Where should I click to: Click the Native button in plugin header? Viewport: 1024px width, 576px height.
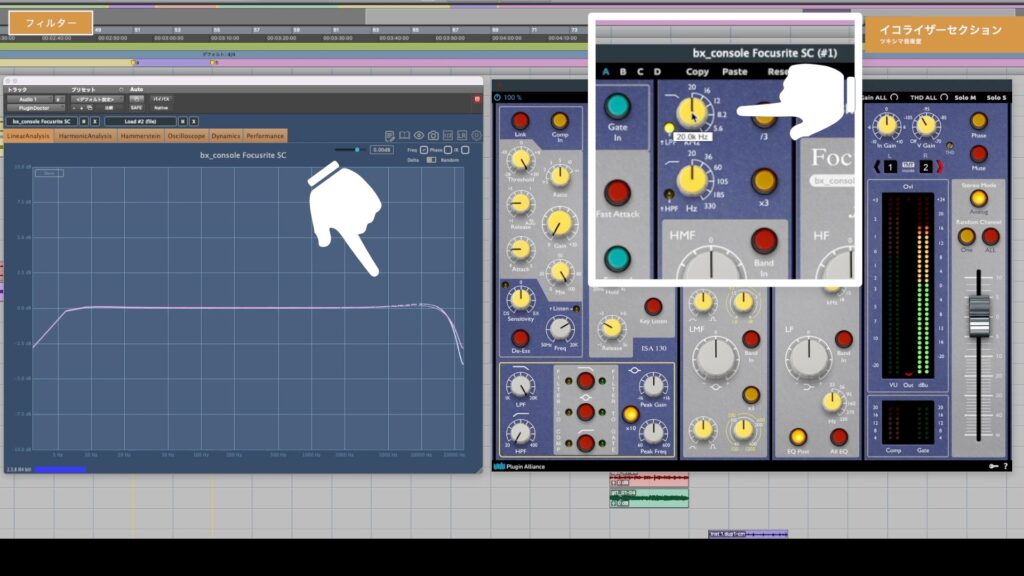click(x=161, y=108)
